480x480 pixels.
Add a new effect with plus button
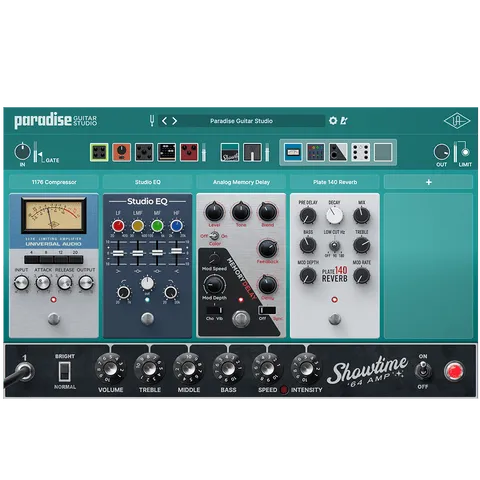[x=429, y=182]
